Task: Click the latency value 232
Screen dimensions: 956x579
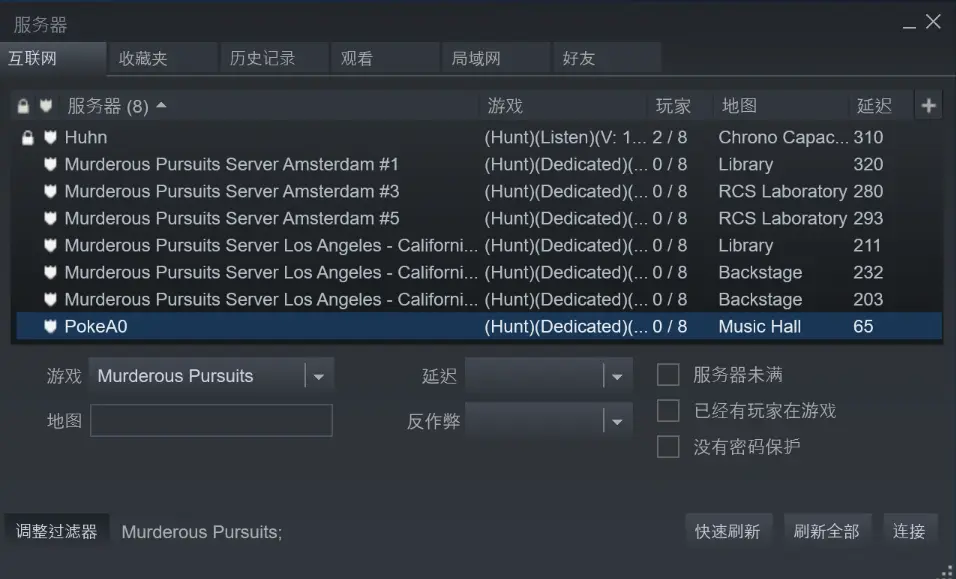Action: [868, 272]
